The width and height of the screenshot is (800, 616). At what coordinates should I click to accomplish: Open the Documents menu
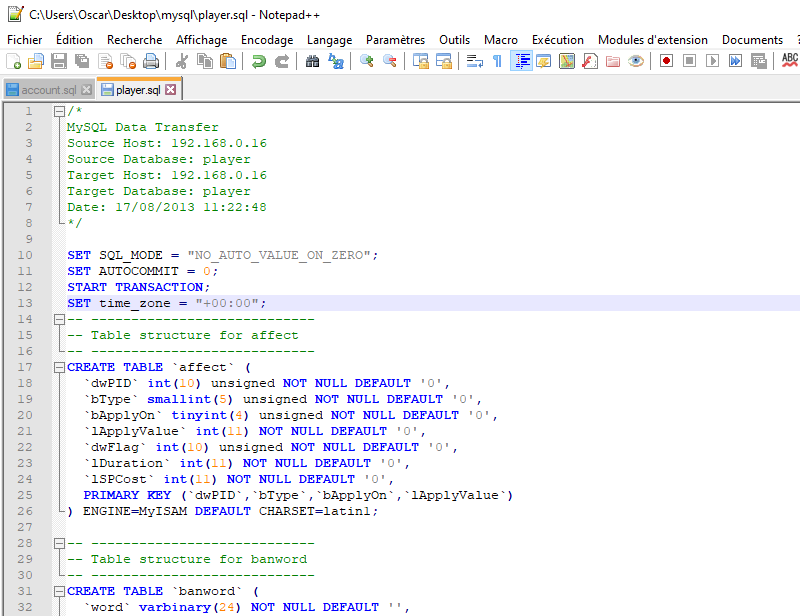(752, 40)
